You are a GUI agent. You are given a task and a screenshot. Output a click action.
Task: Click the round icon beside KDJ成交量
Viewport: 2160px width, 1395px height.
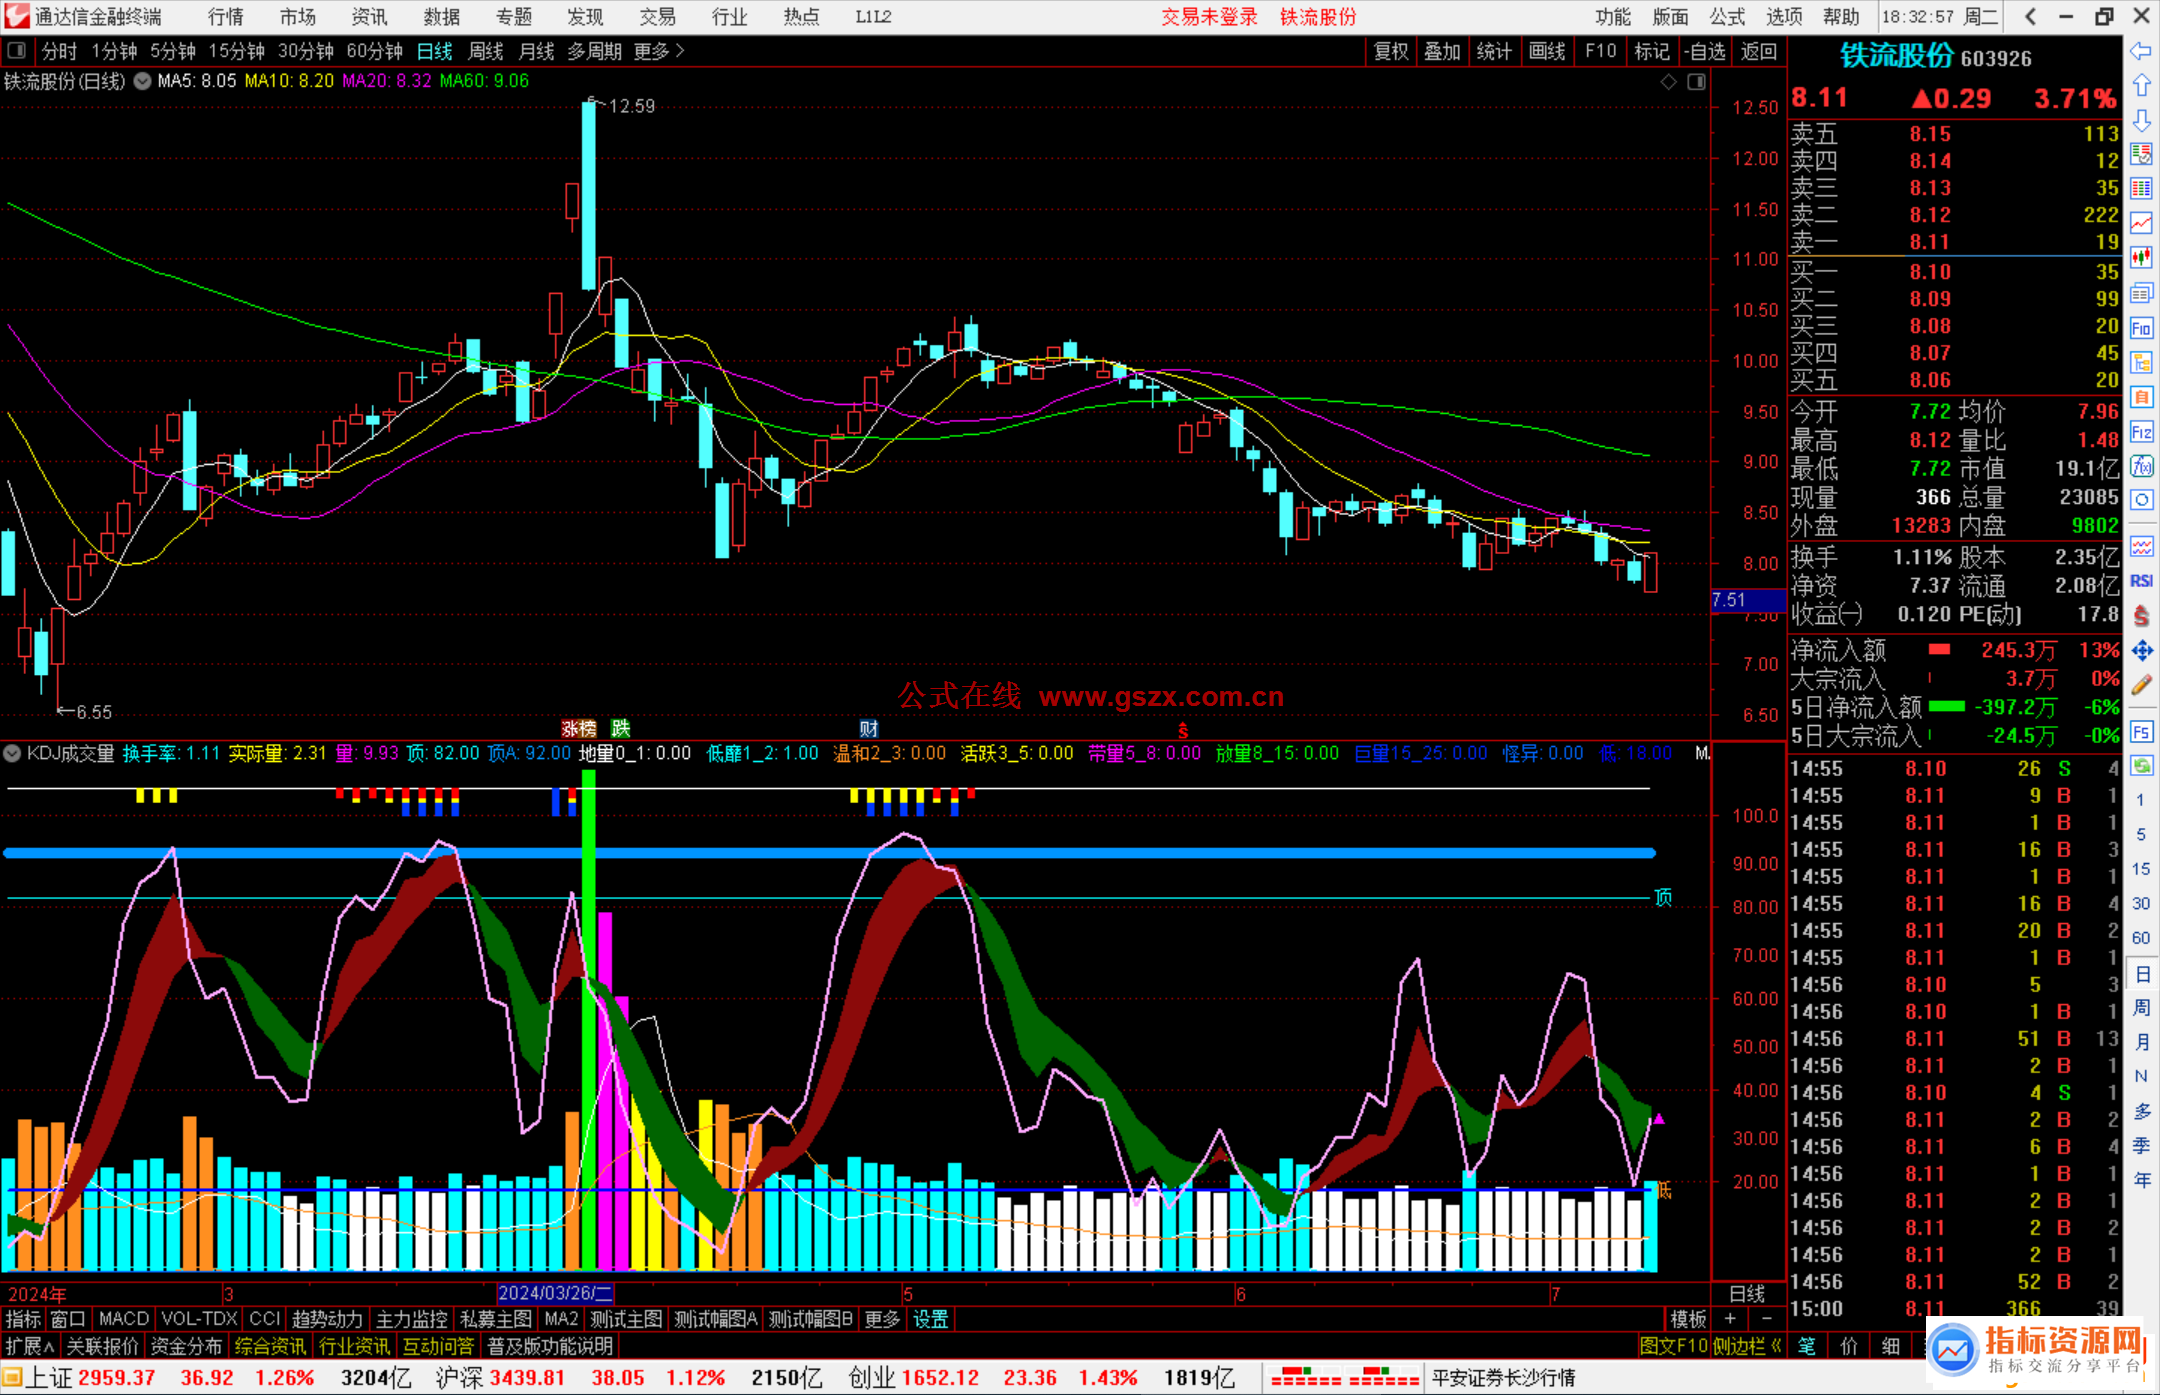point(13,753)
